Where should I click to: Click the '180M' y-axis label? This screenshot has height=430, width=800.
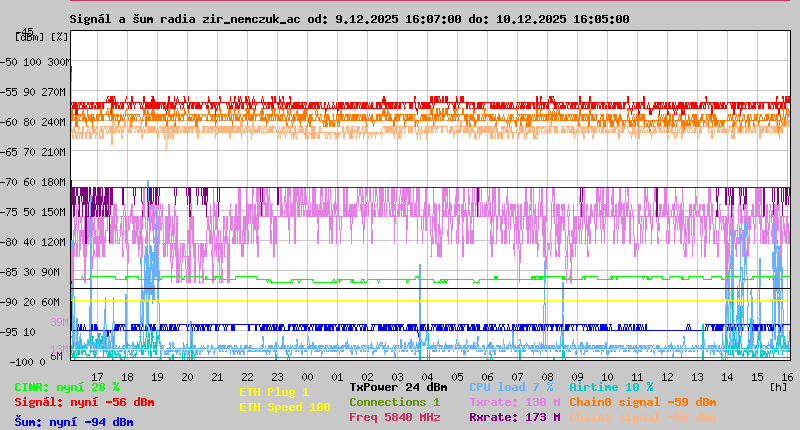click(x=54, y=182)
